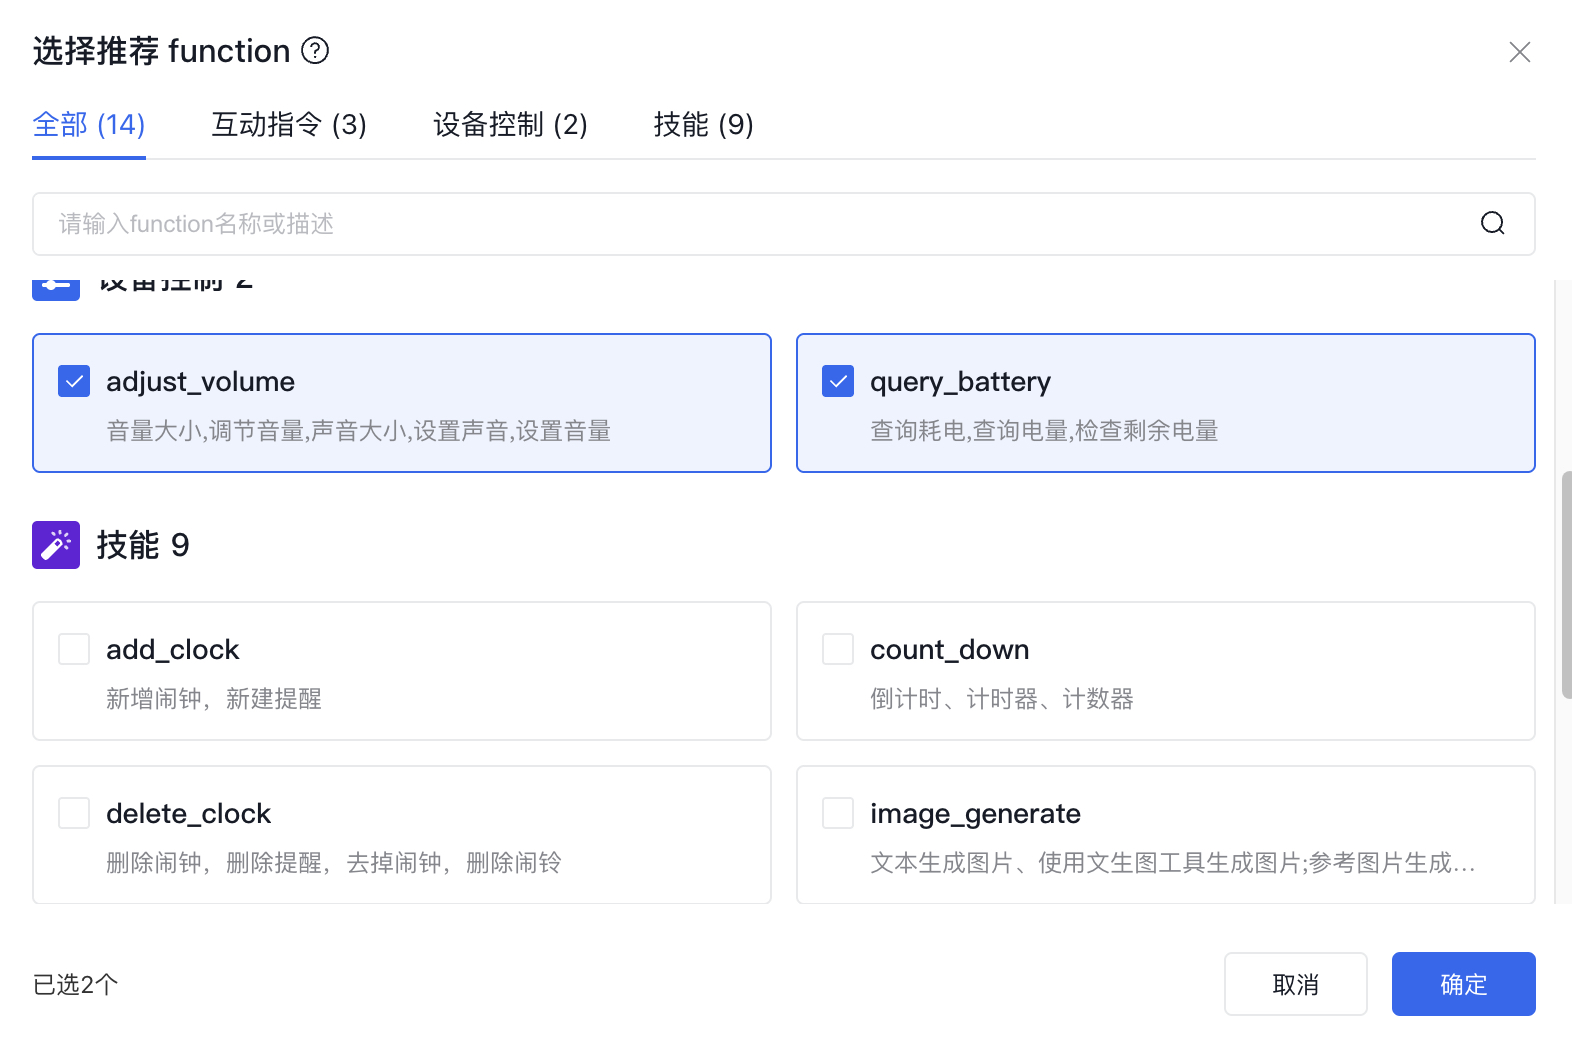
Task: Click the purple magic wand skills icon
Action: [56, 545]
